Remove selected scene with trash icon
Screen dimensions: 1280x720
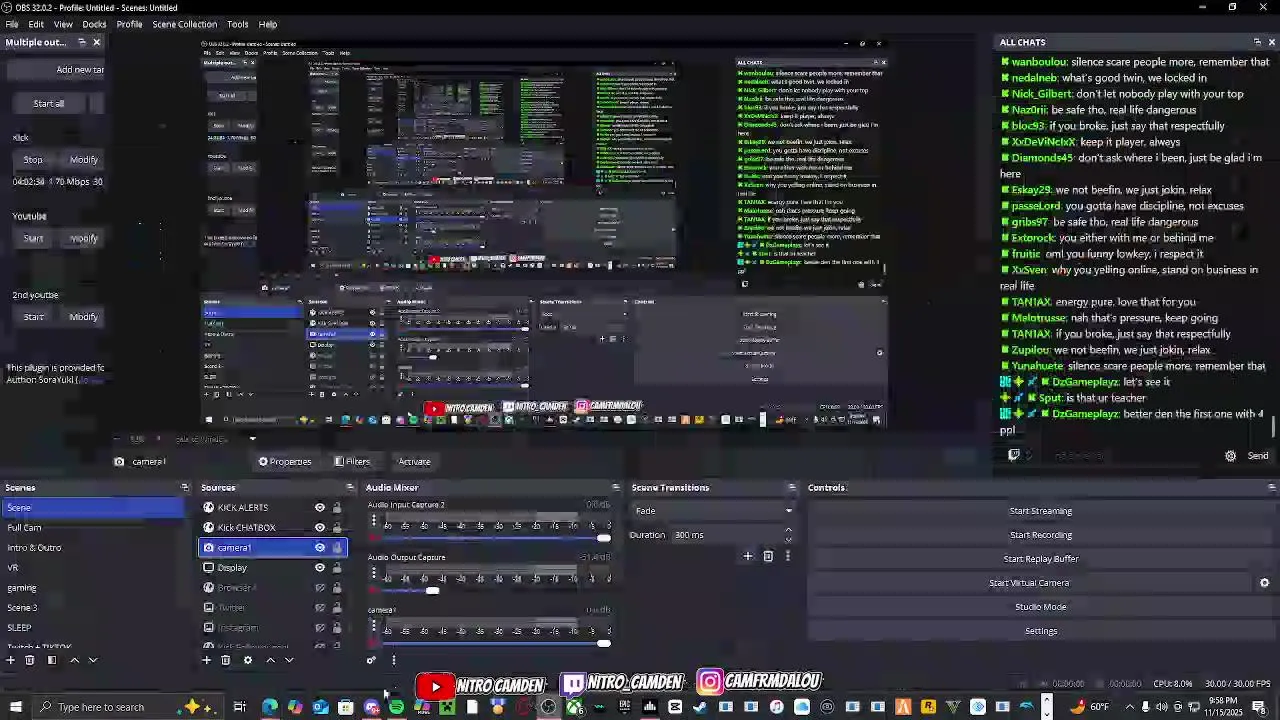[30, 660]
